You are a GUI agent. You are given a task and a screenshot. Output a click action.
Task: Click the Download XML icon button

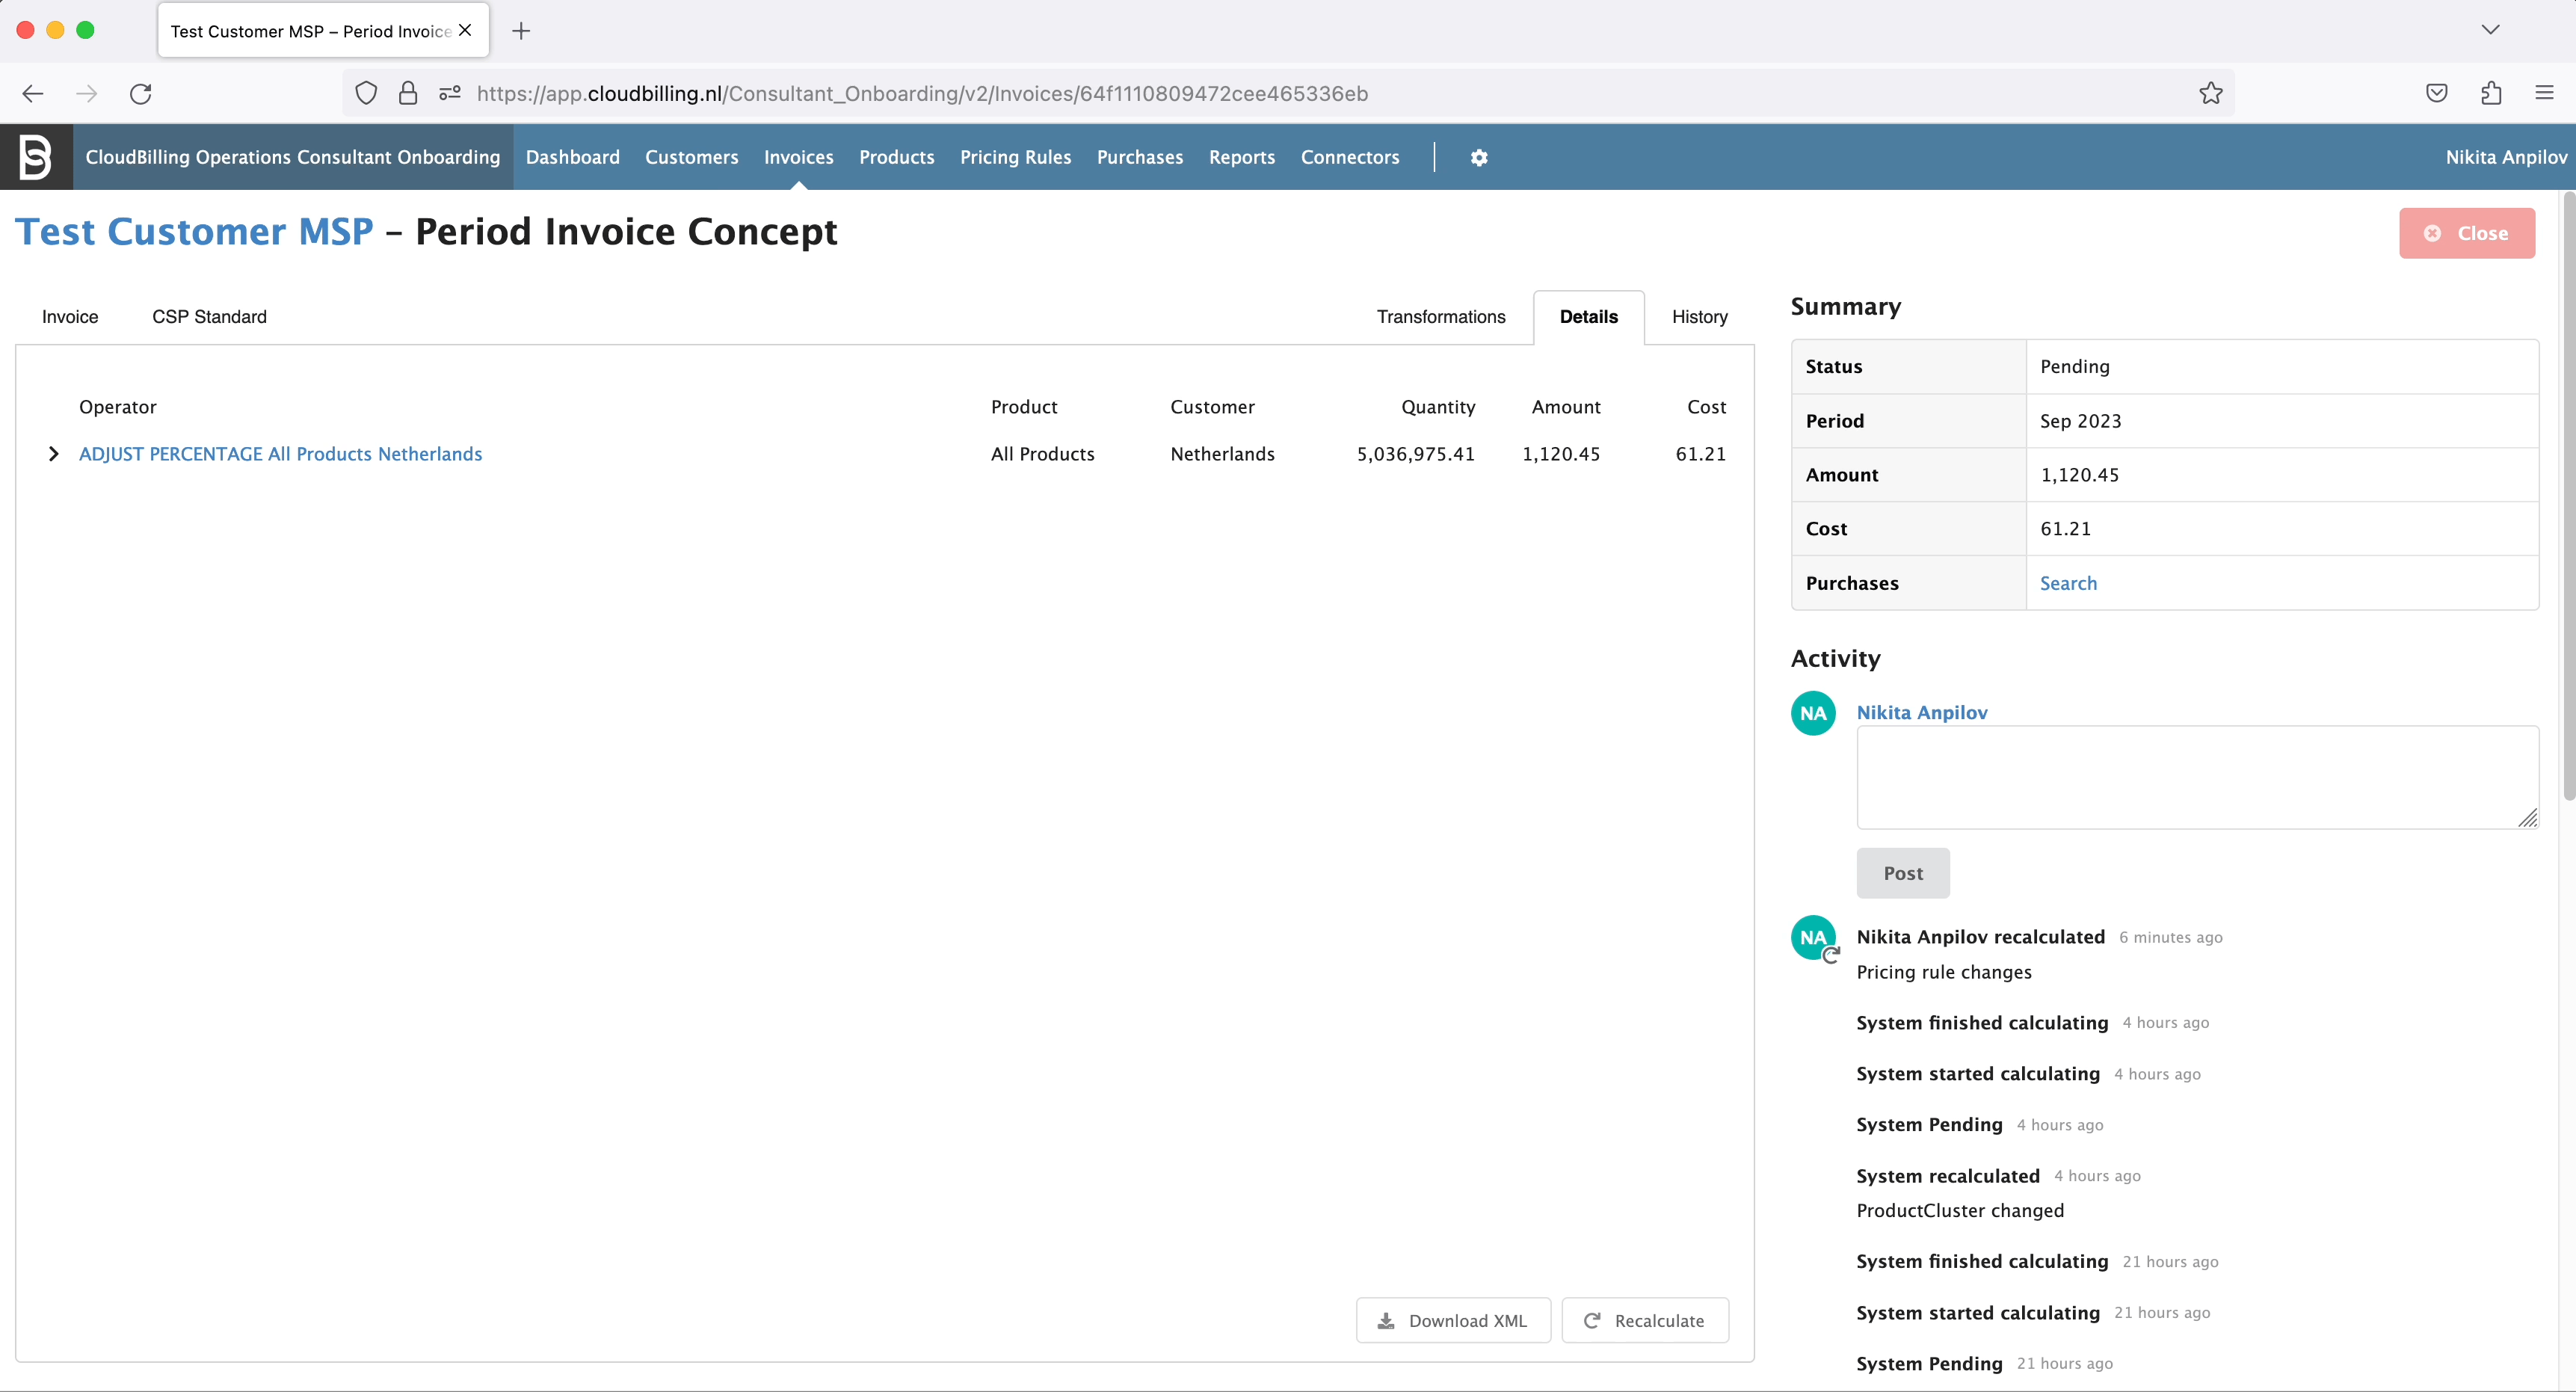click(1386, 1320)
